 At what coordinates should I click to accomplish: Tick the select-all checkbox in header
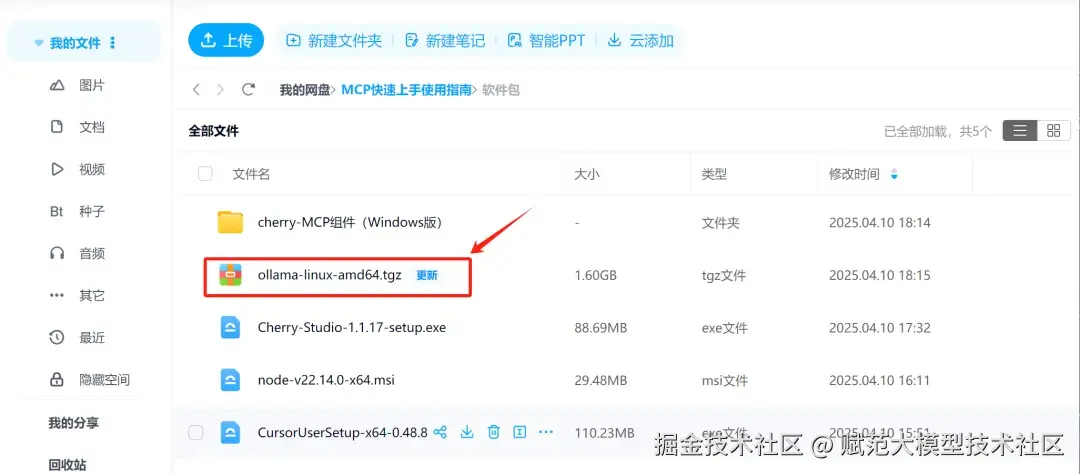tap(205, 174)
